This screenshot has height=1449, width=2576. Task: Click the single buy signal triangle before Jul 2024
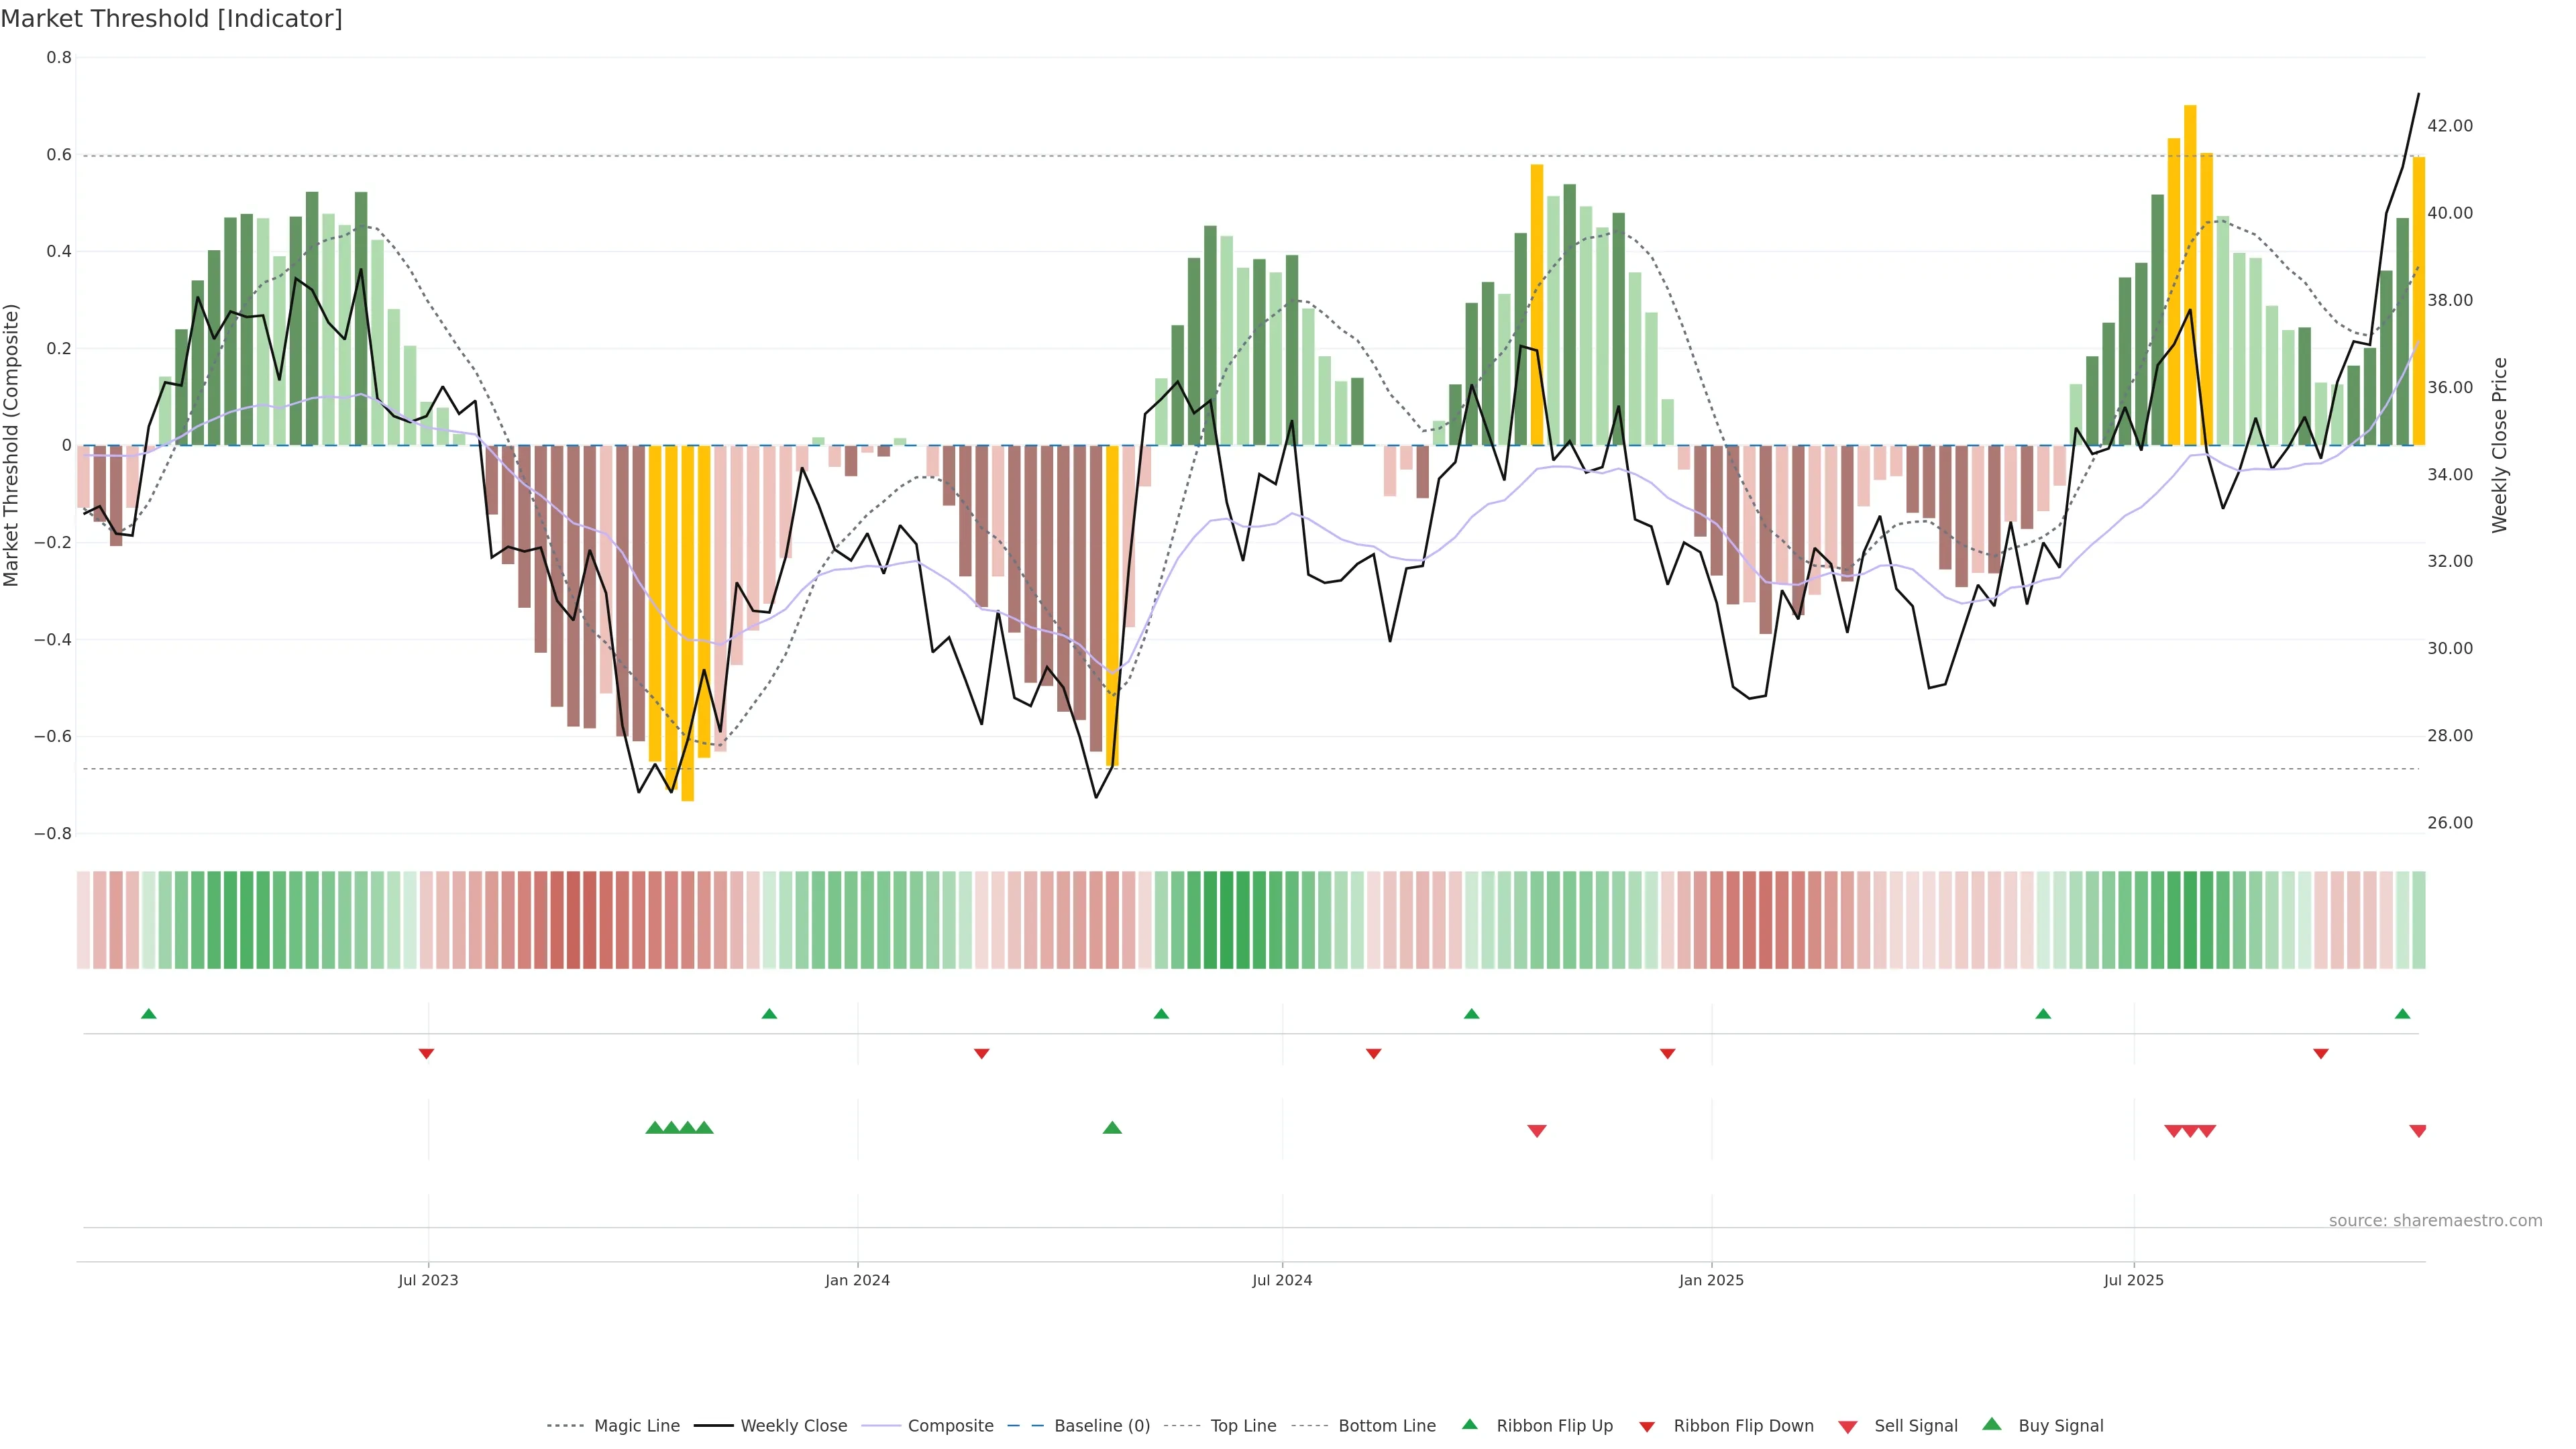(1112, 1128)
